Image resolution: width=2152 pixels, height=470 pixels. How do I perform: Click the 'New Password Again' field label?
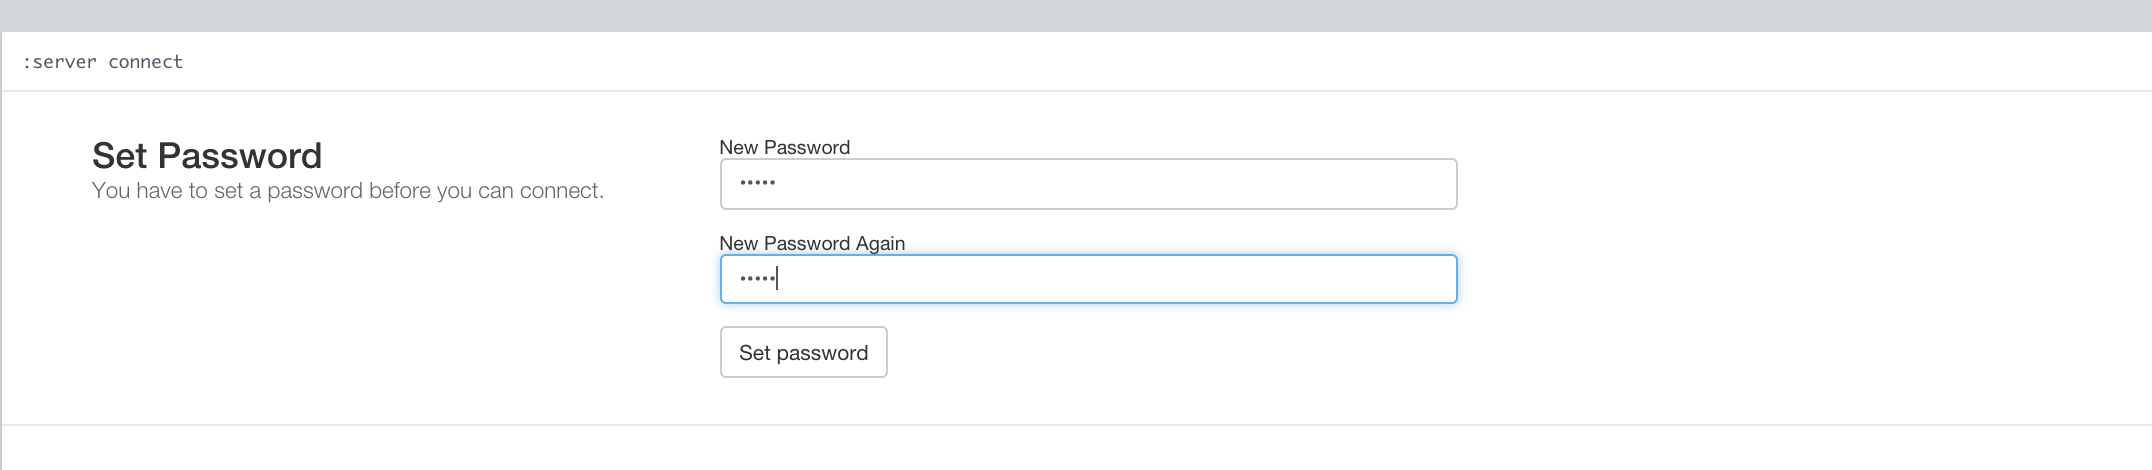(x=811, y=243)
